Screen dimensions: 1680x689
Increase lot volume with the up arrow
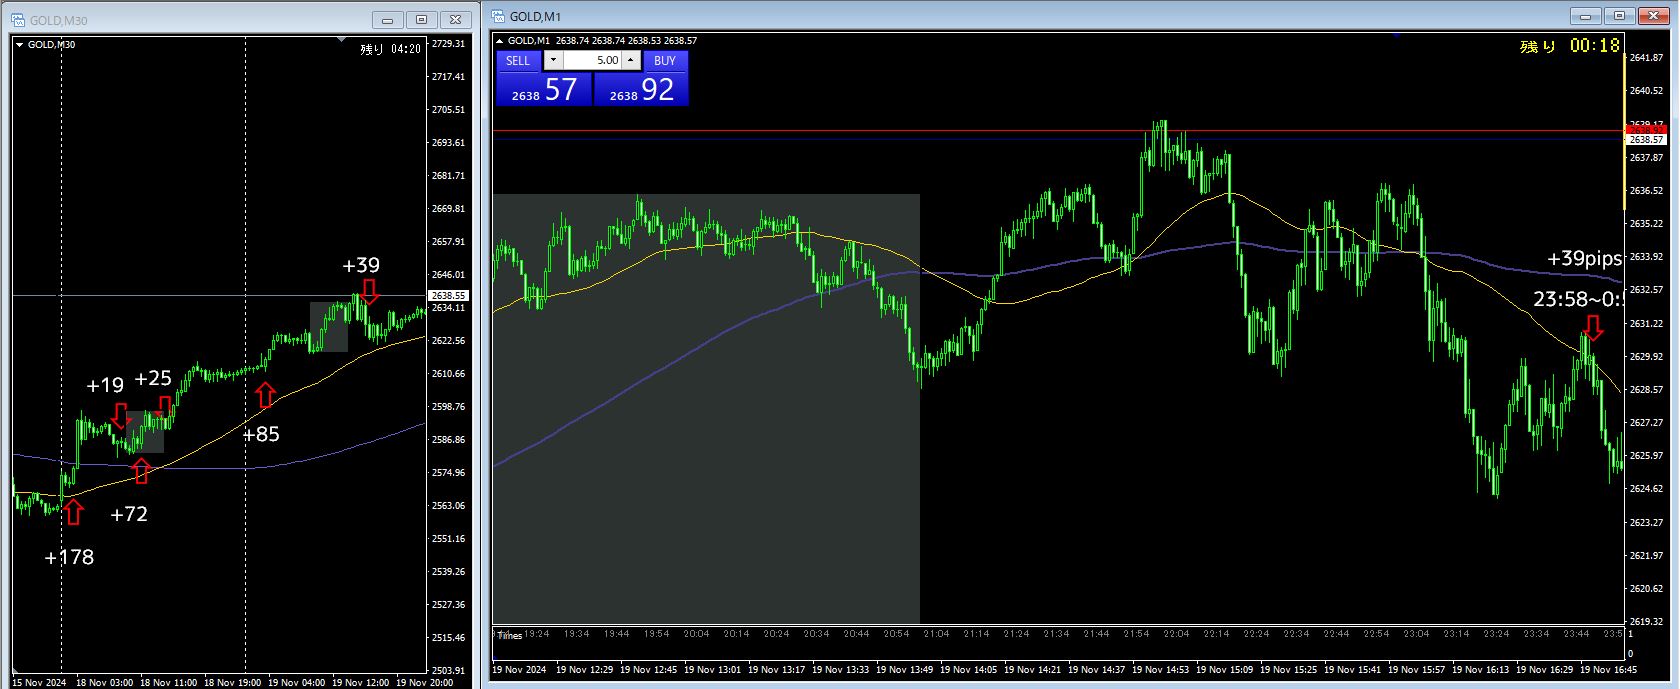tap(630, 60)
